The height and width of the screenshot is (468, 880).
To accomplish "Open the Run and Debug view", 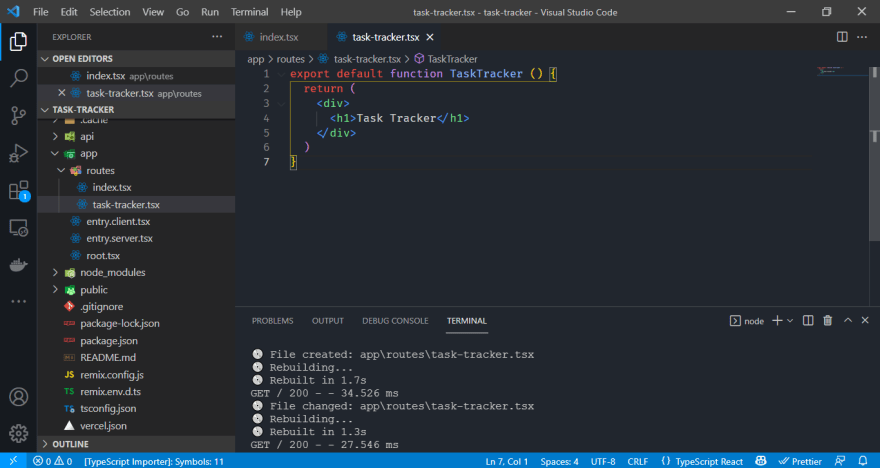I will (x=18, y=153).
